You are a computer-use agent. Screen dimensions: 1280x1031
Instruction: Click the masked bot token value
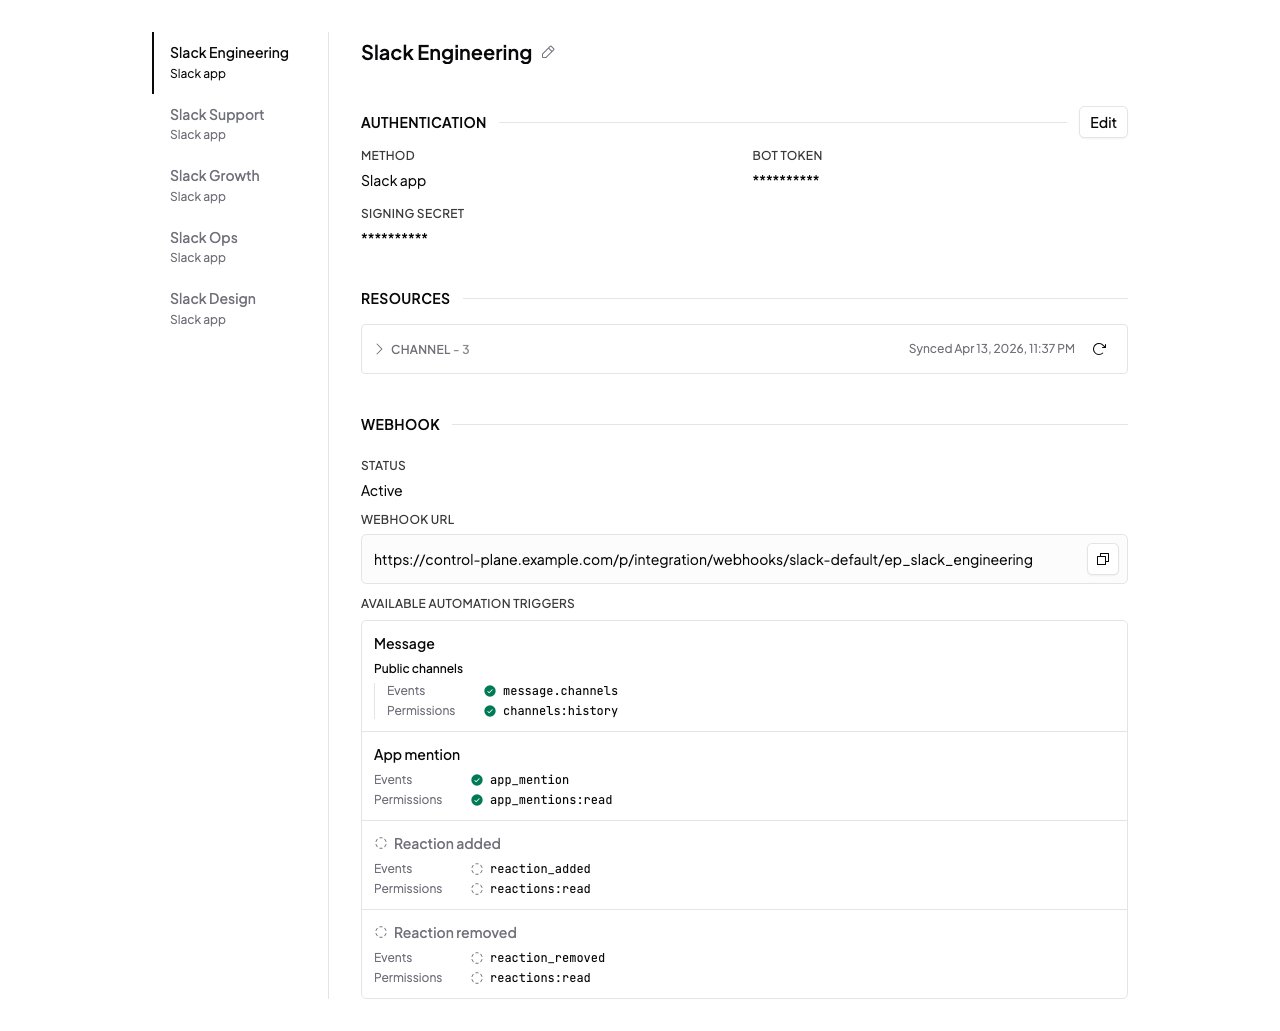tap(786, 180)
